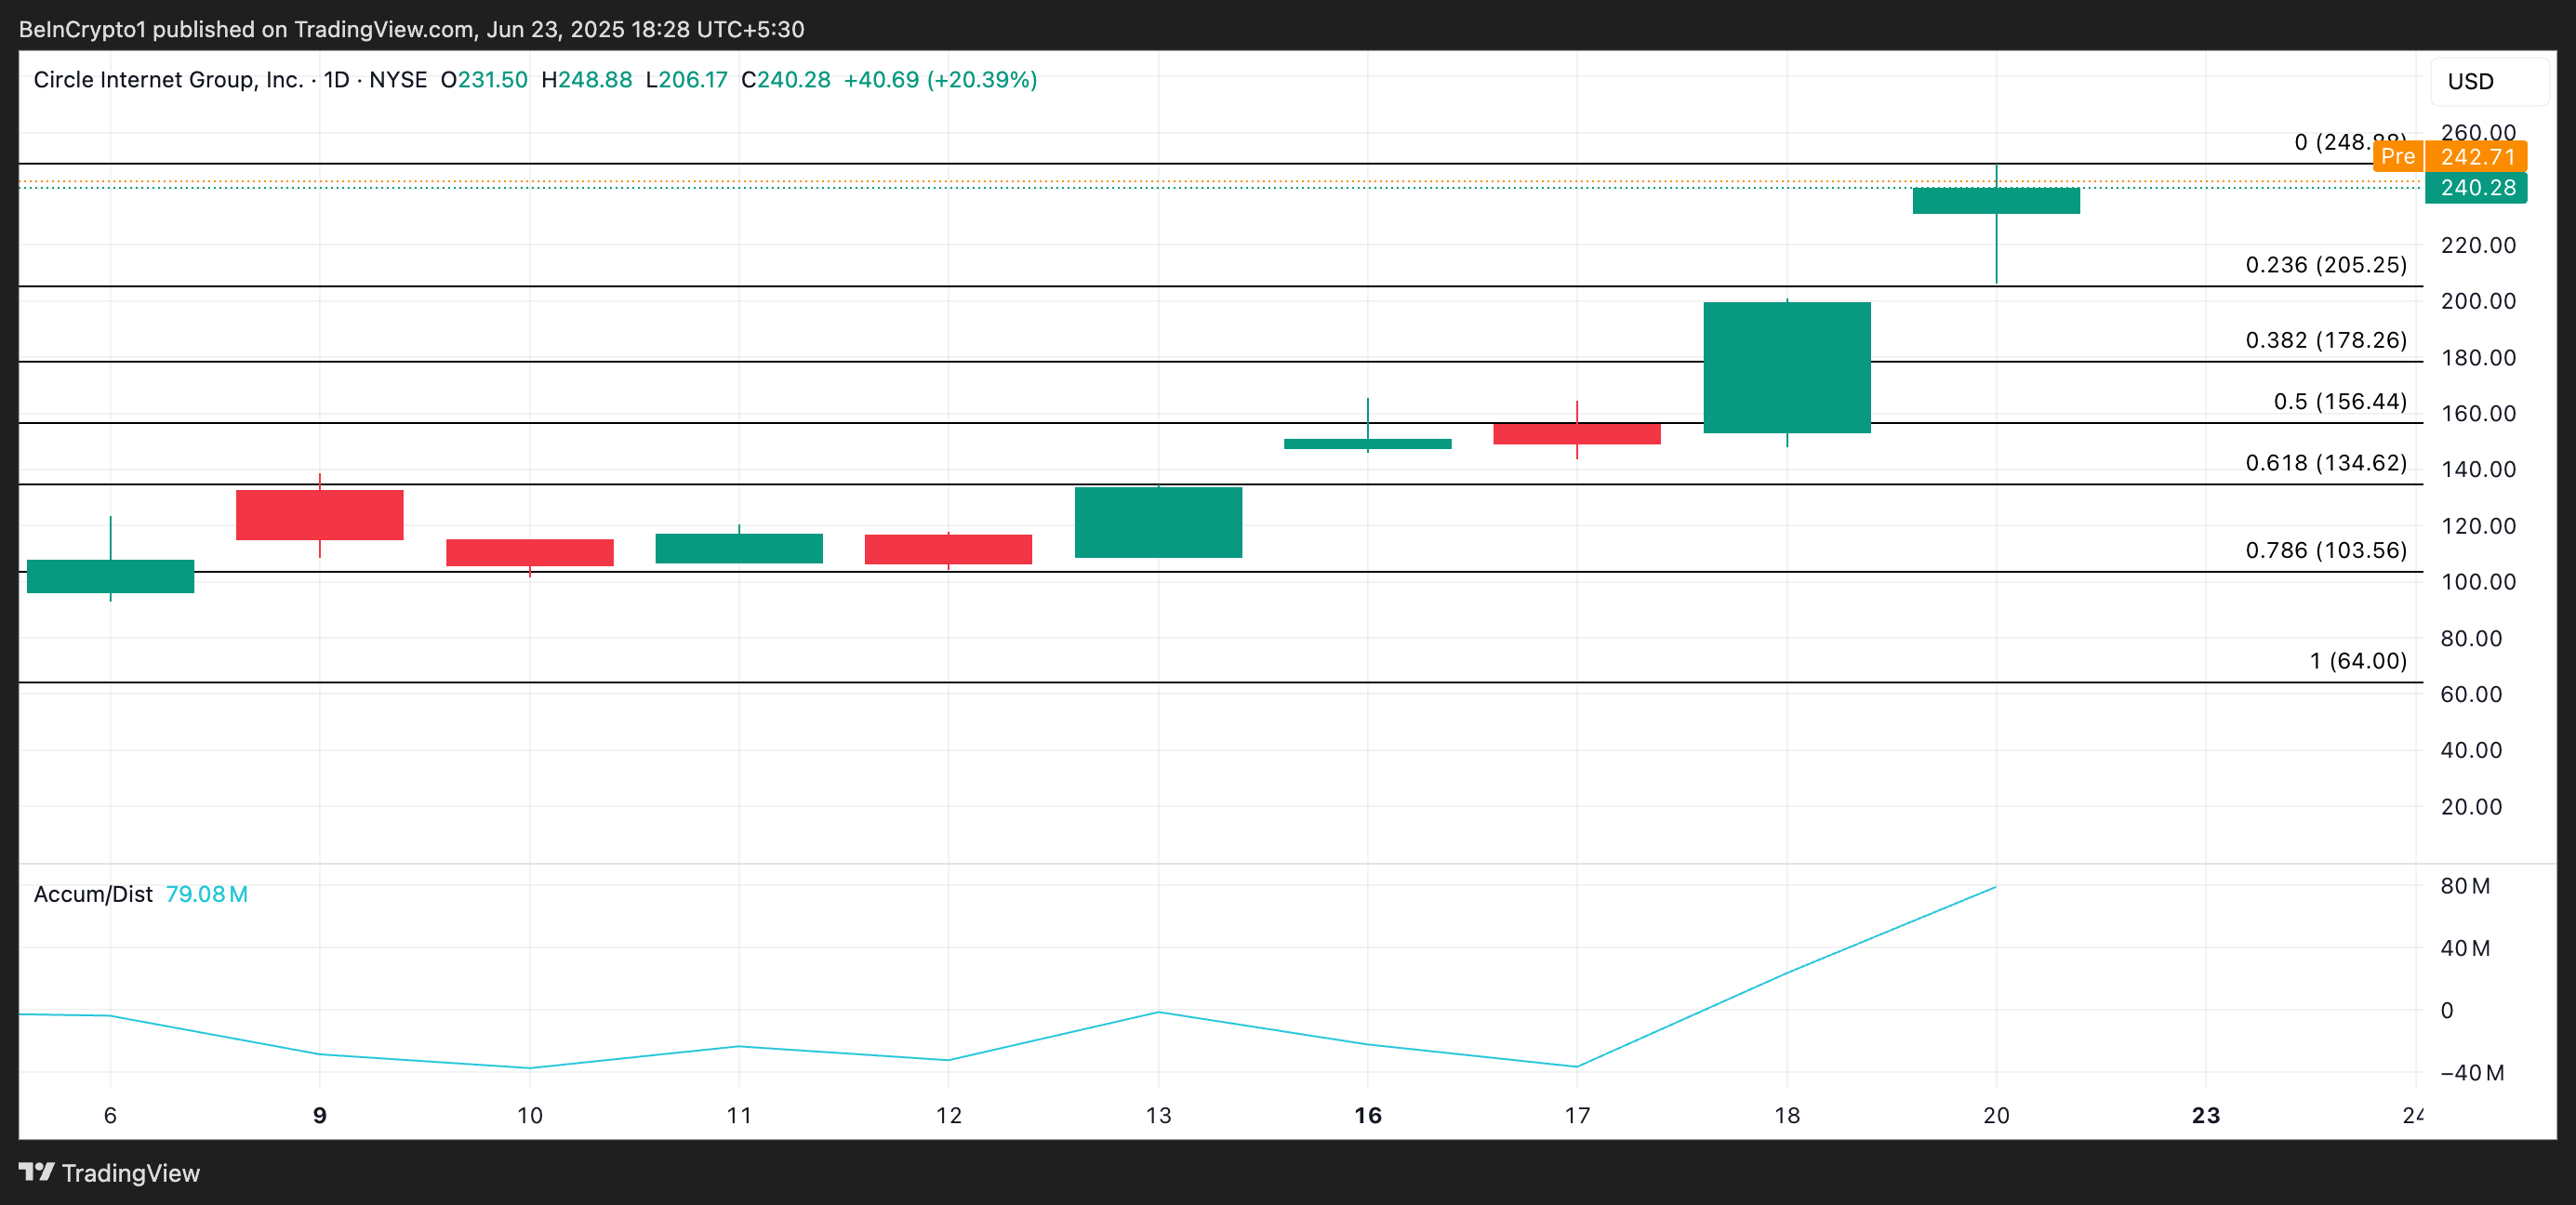Select the 0.5 (156.44) Fibonacci level label
Screen dimensions: 2576x1205
[2339, 401]
